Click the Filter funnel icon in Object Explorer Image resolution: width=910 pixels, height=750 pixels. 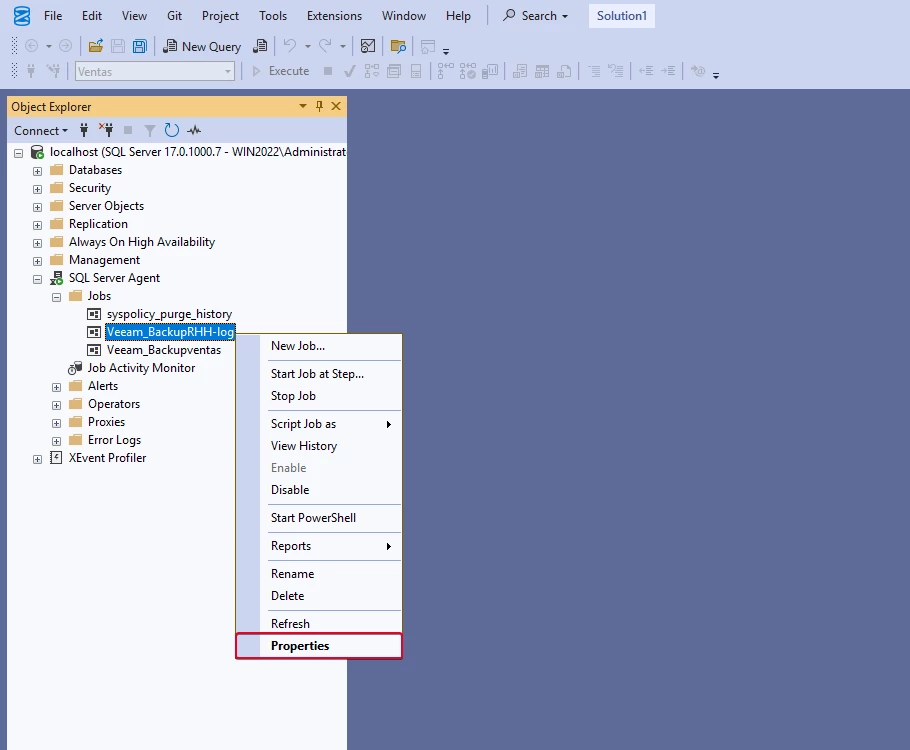[150, 131]
